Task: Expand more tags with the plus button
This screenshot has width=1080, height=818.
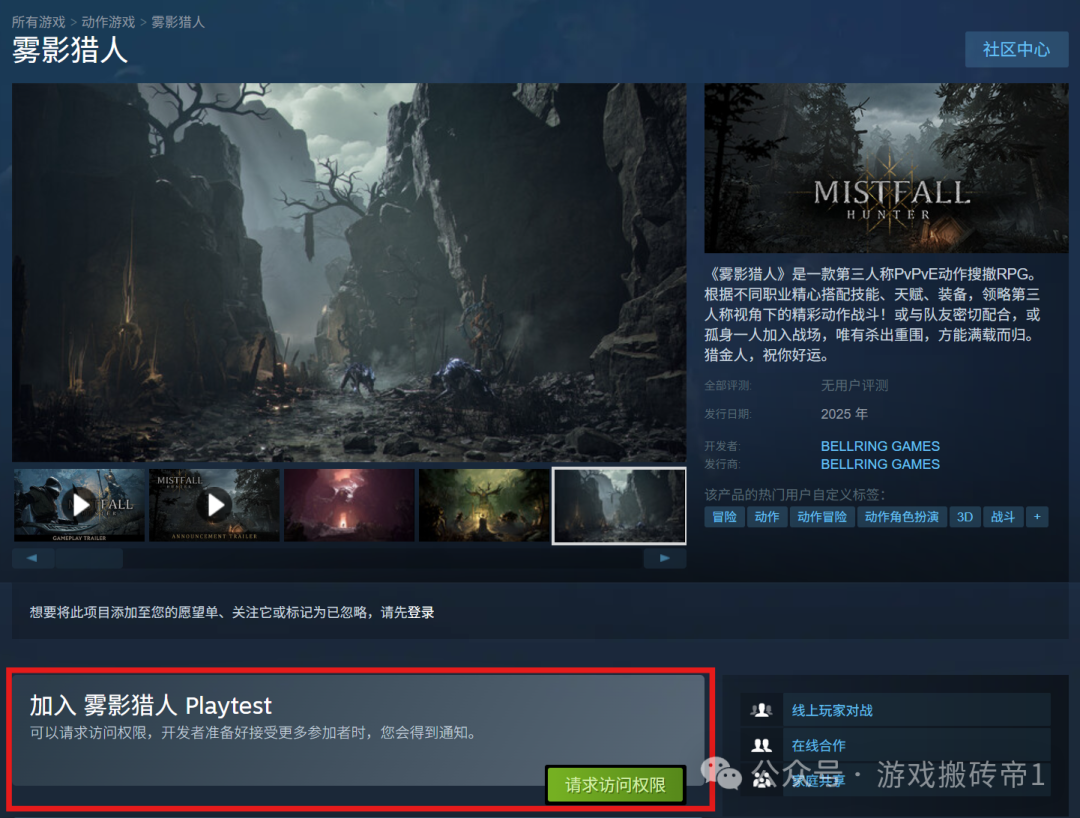Action: tap(1037, 517)
